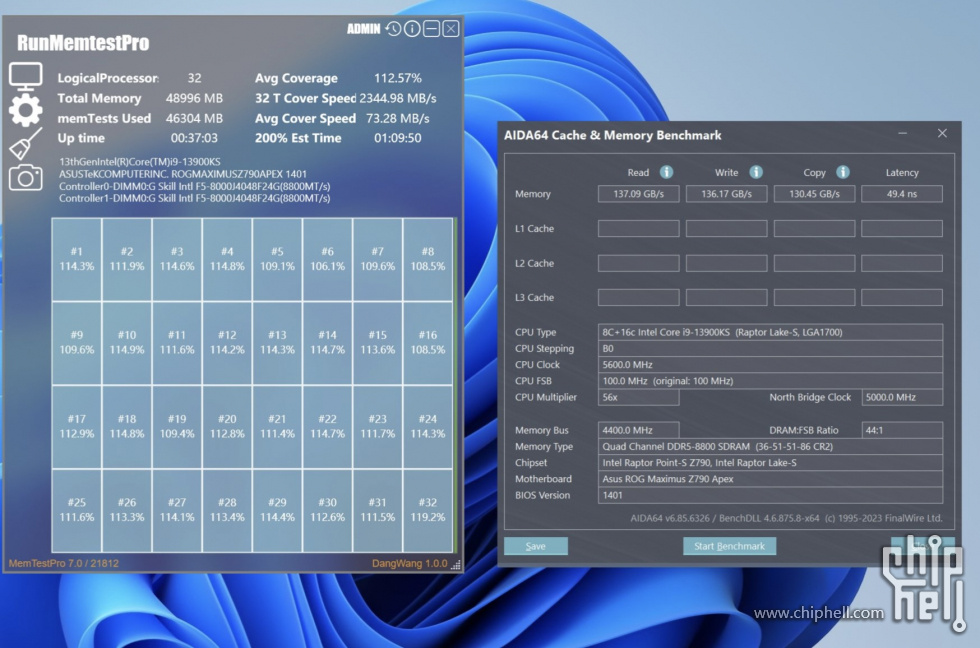Select memtest cell #12 114.2%
The width and height of the screenshot is (980, 648).
pos(227,343)
